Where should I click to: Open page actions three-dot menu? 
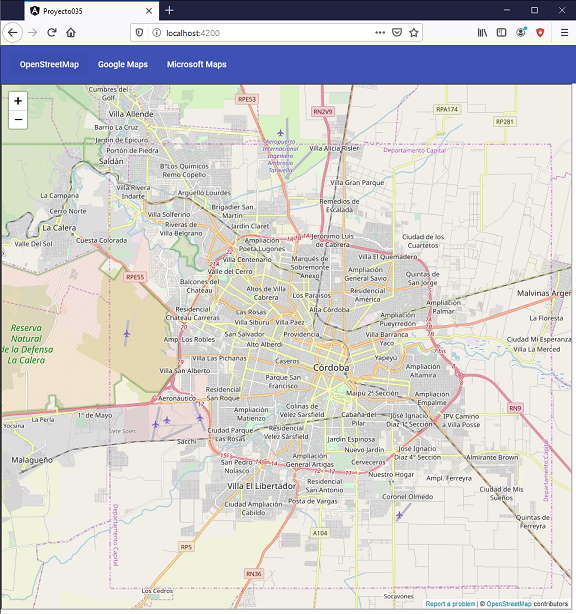coord(380,33)
